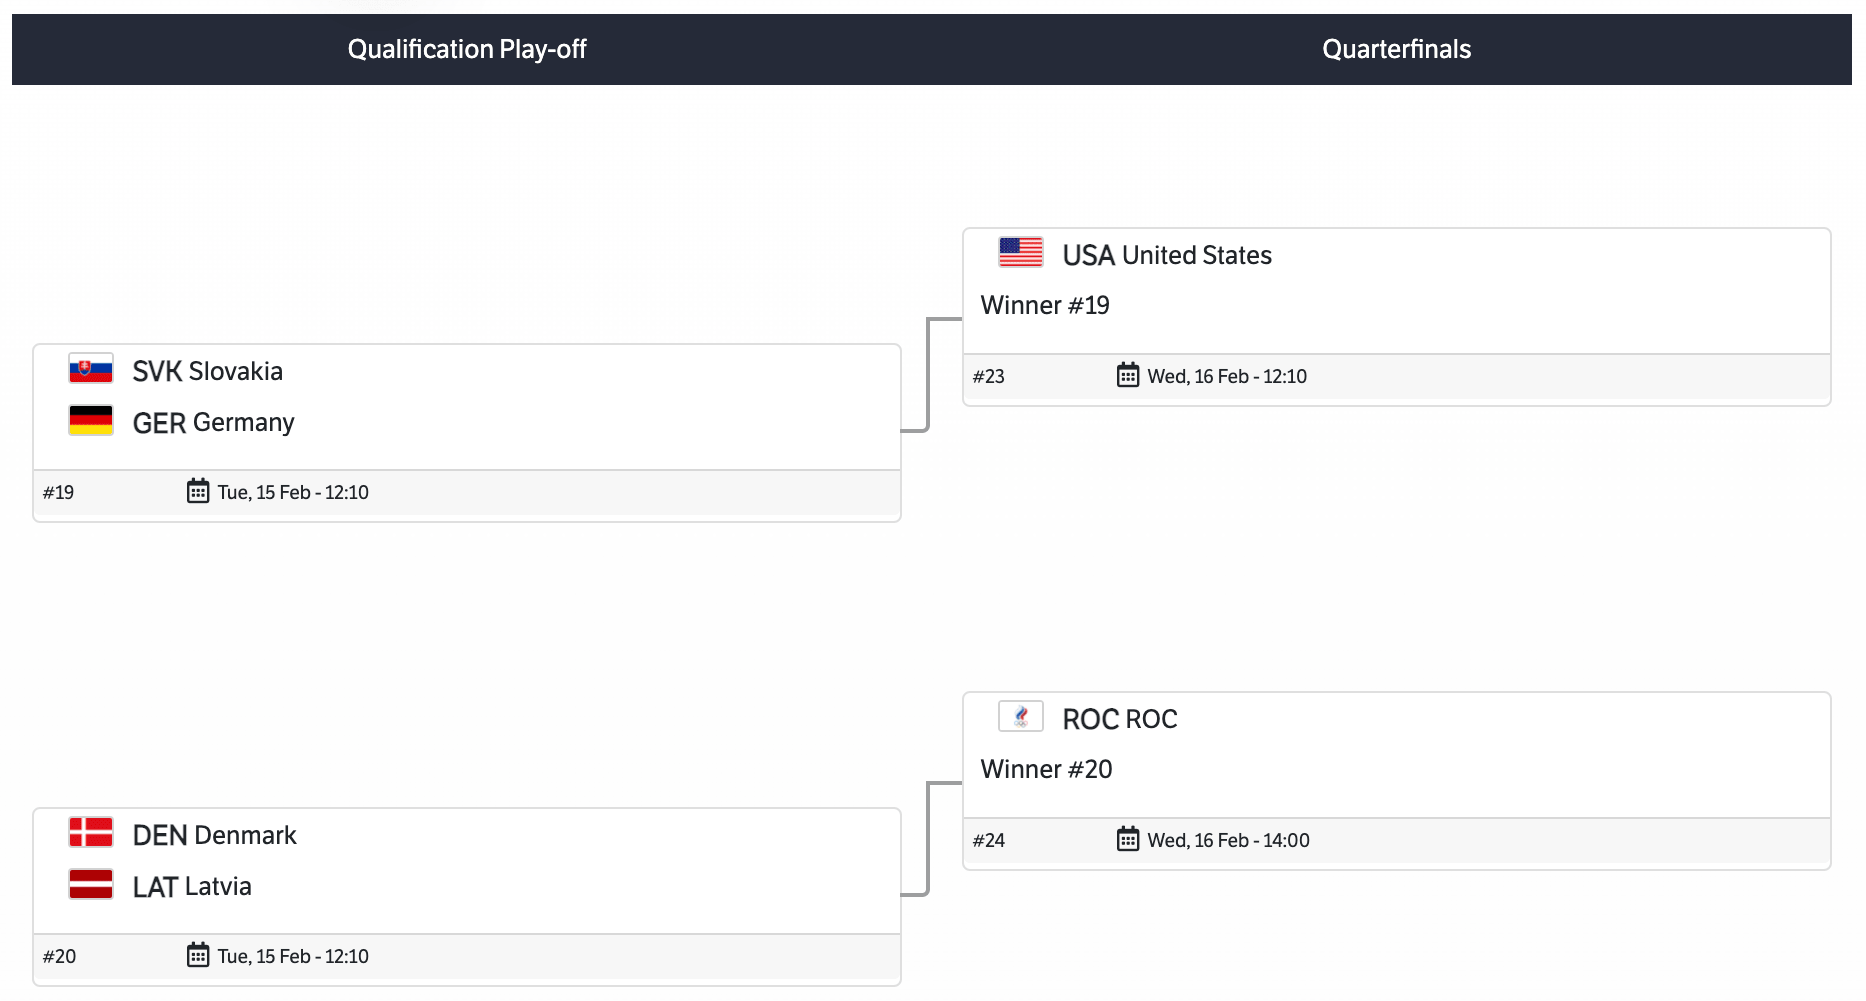This screenshot has height=1001, width=1866.
Task: Click the #23 game number label
Action: (989, 377)
